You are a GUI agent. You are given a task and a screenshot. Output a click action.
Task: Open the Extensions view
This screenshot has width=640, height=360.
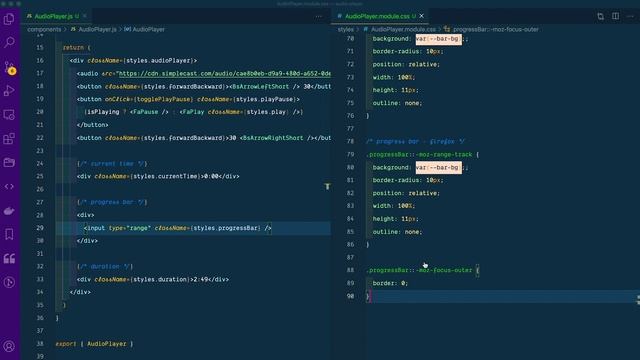point(9,139)
